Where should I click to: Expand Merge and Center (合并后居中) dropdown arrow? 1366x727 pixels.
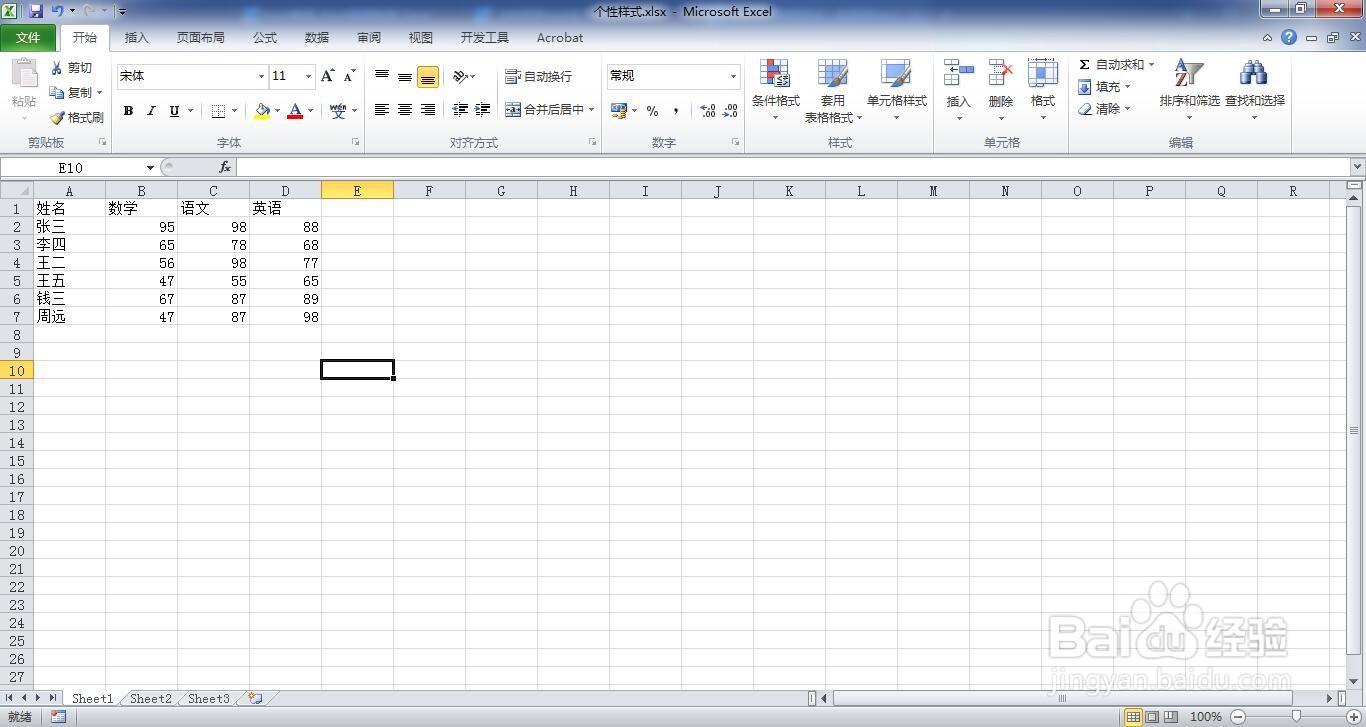[x=592, y=110]
